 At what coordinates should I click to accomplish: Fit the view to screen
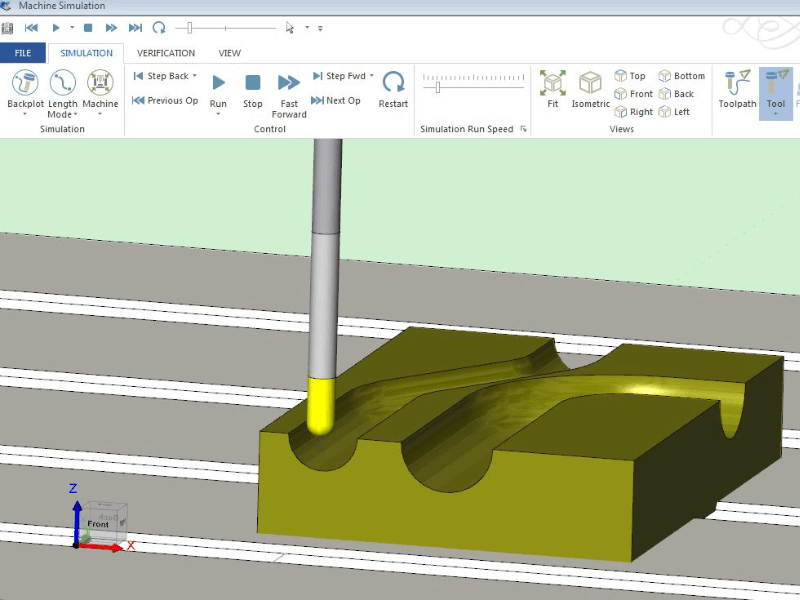(553, 84)
